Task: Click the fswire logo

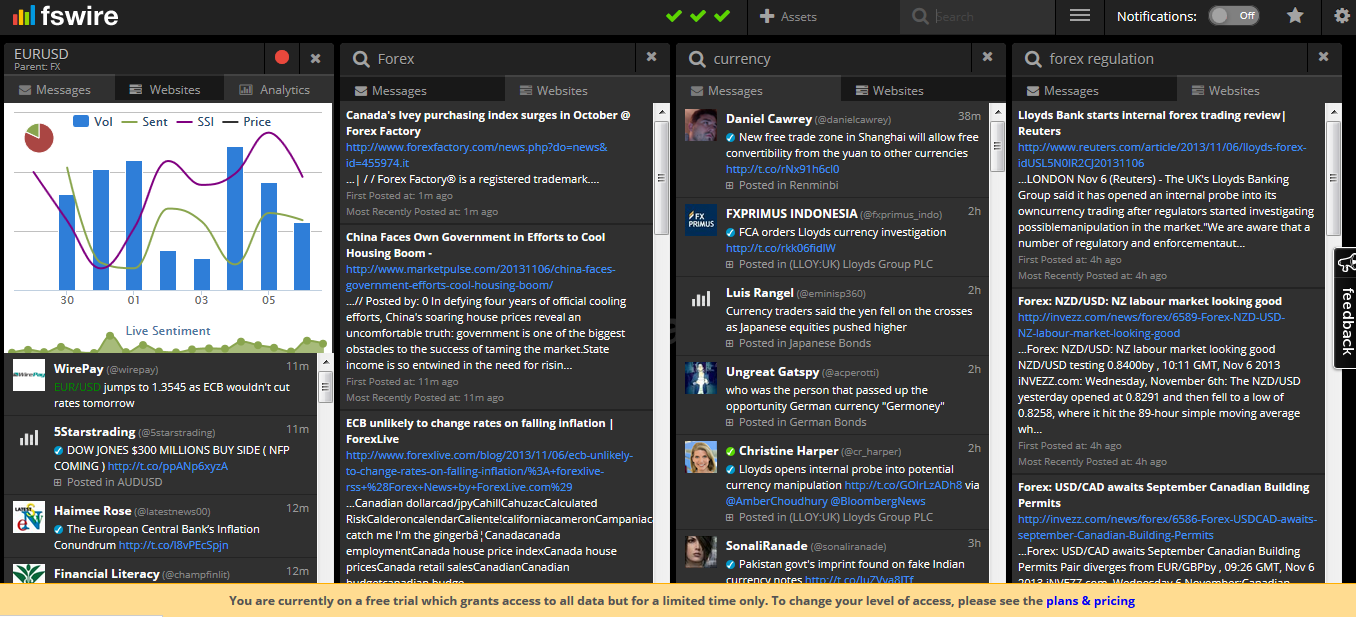Action: click(67, 16)
